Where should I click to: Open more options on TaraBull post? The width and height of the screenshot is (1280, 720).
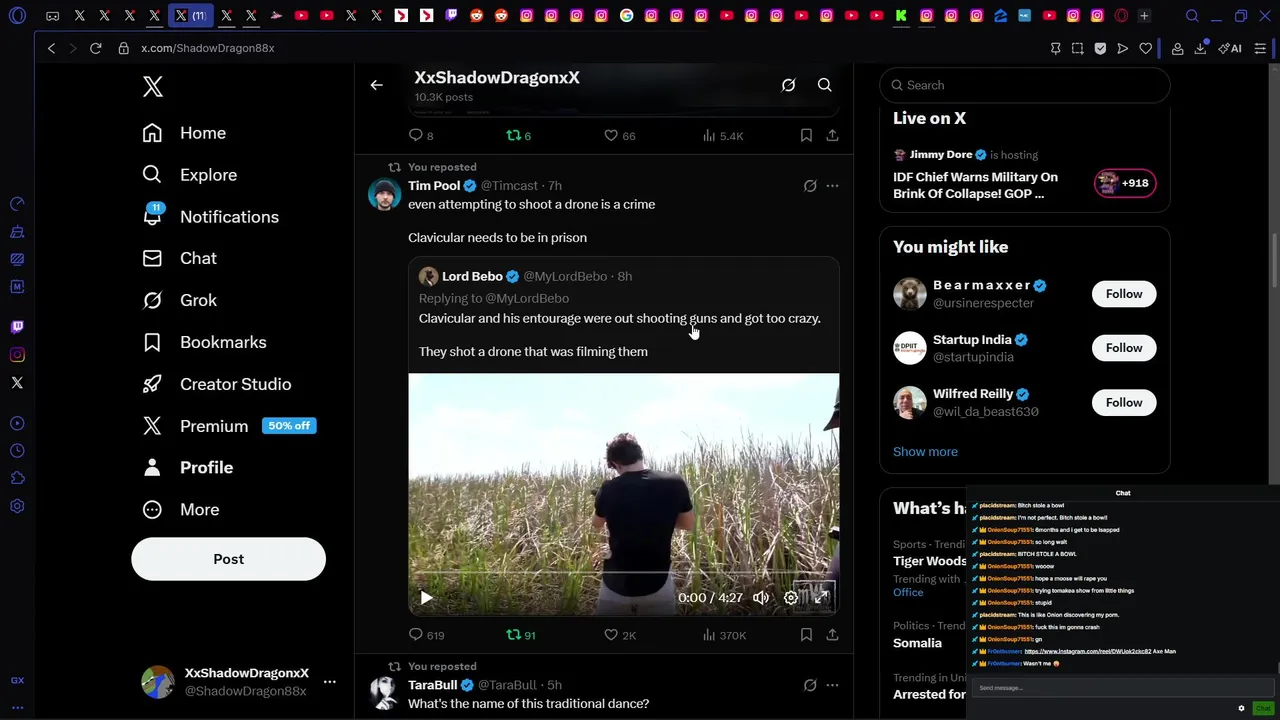click(832, 685)
